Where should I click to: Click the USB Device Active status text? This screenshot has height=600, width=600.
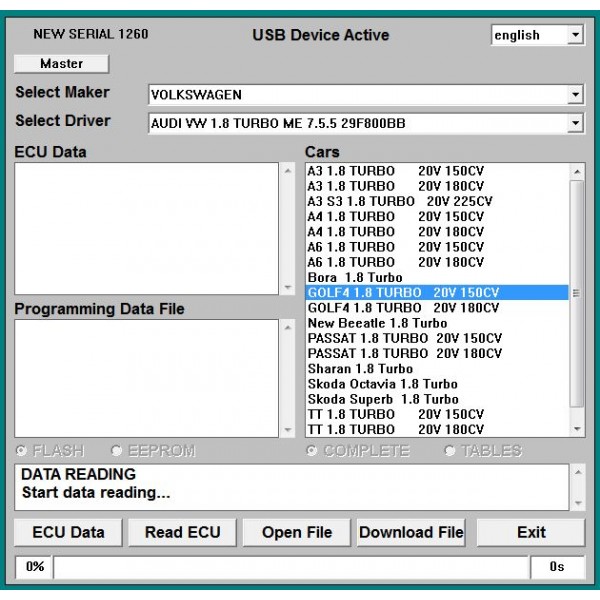click(x=321, y=35)
